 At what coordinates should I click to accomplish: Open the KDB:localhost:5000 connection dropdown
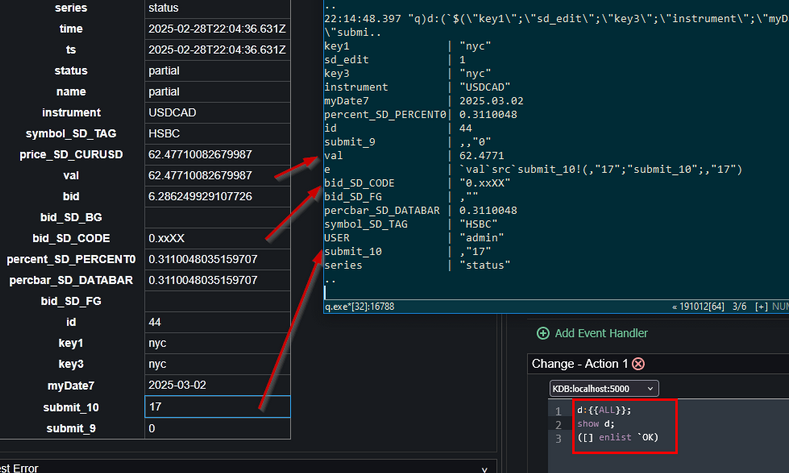[x=603, y=388]
